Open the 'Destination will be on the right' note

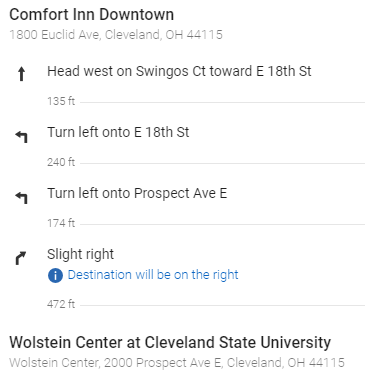153,275
